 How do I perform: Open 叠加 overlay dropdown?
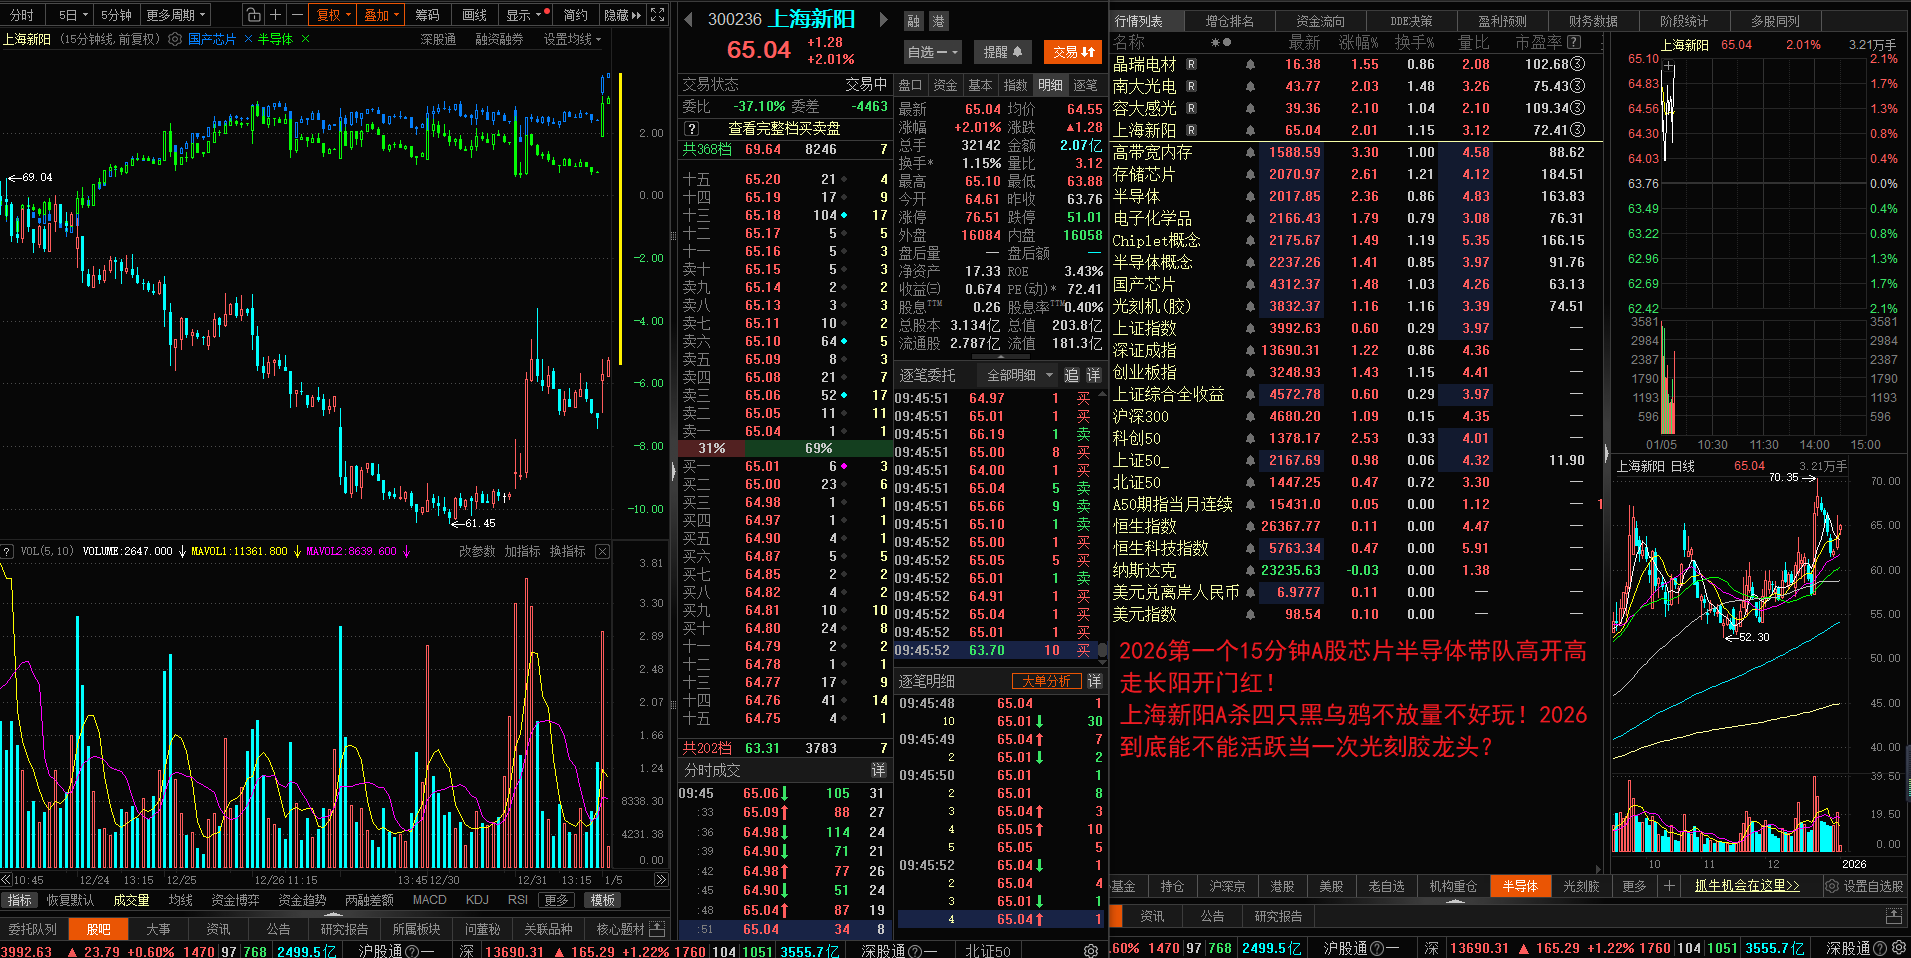point(381,15)
